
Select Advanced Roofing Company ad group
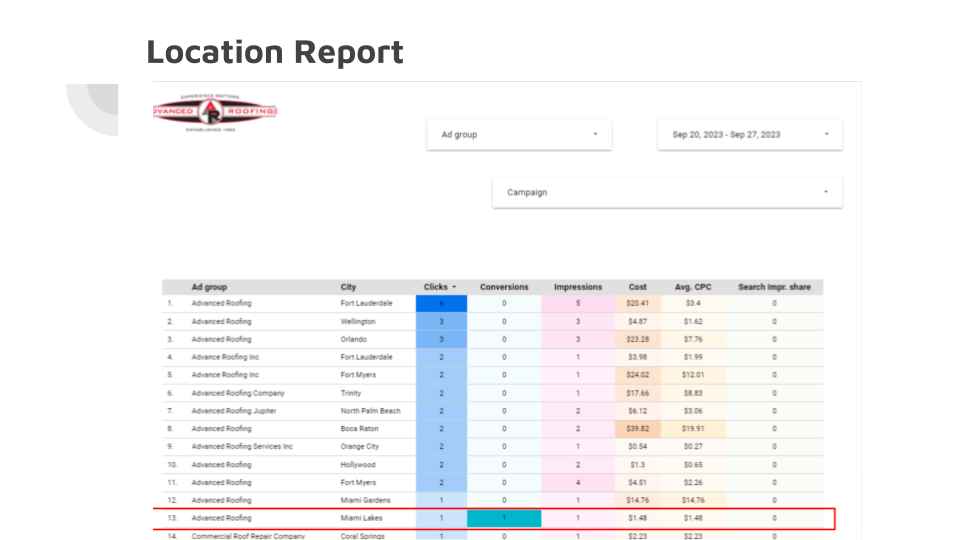click(238, 393)
